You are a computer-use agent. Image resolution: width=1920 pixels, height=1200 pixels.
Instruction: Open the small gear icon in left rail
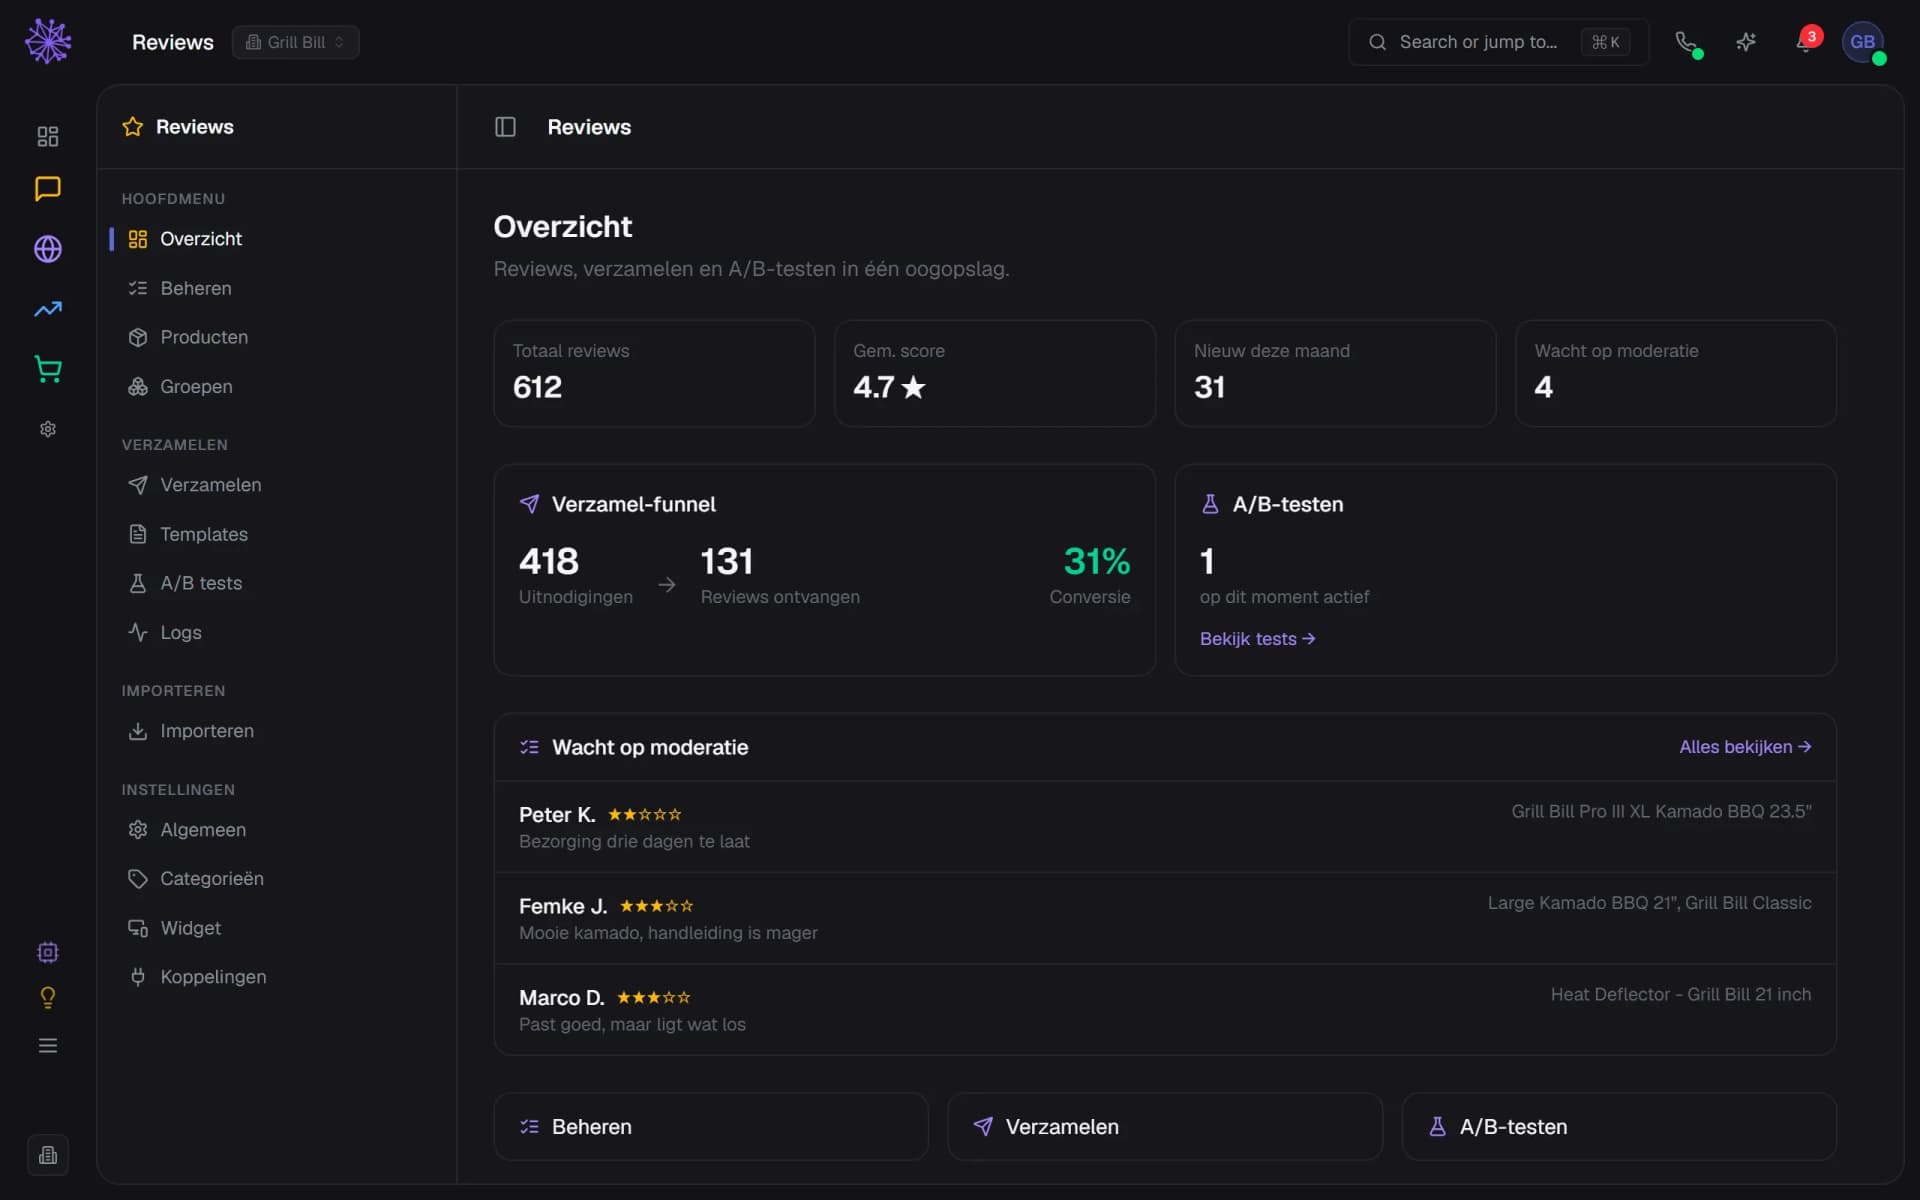click(48, 429)
